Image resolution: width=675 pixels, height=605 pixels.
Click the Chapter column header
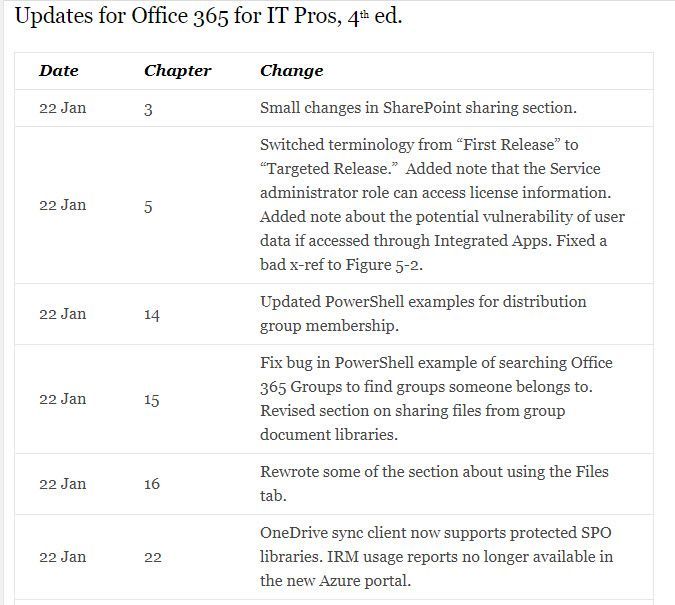(x=177, y=71)
